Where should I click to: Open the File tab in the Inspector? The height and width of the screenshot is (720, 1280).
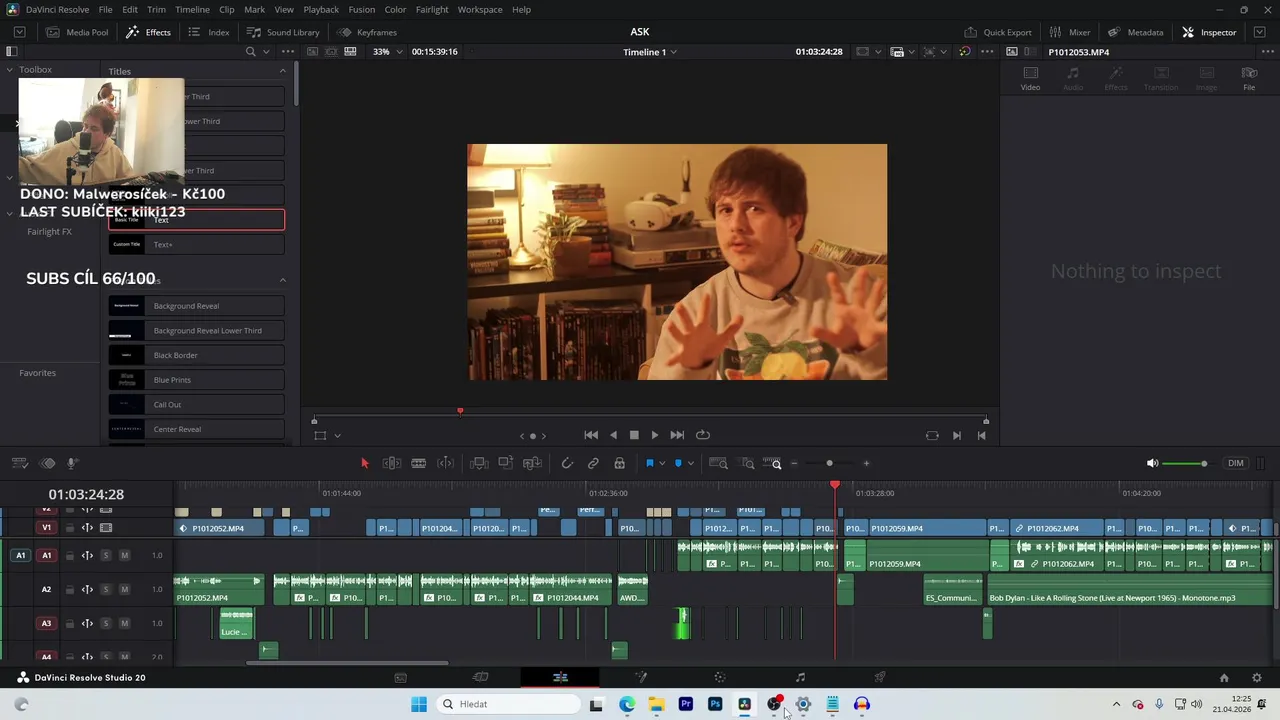1249,78
